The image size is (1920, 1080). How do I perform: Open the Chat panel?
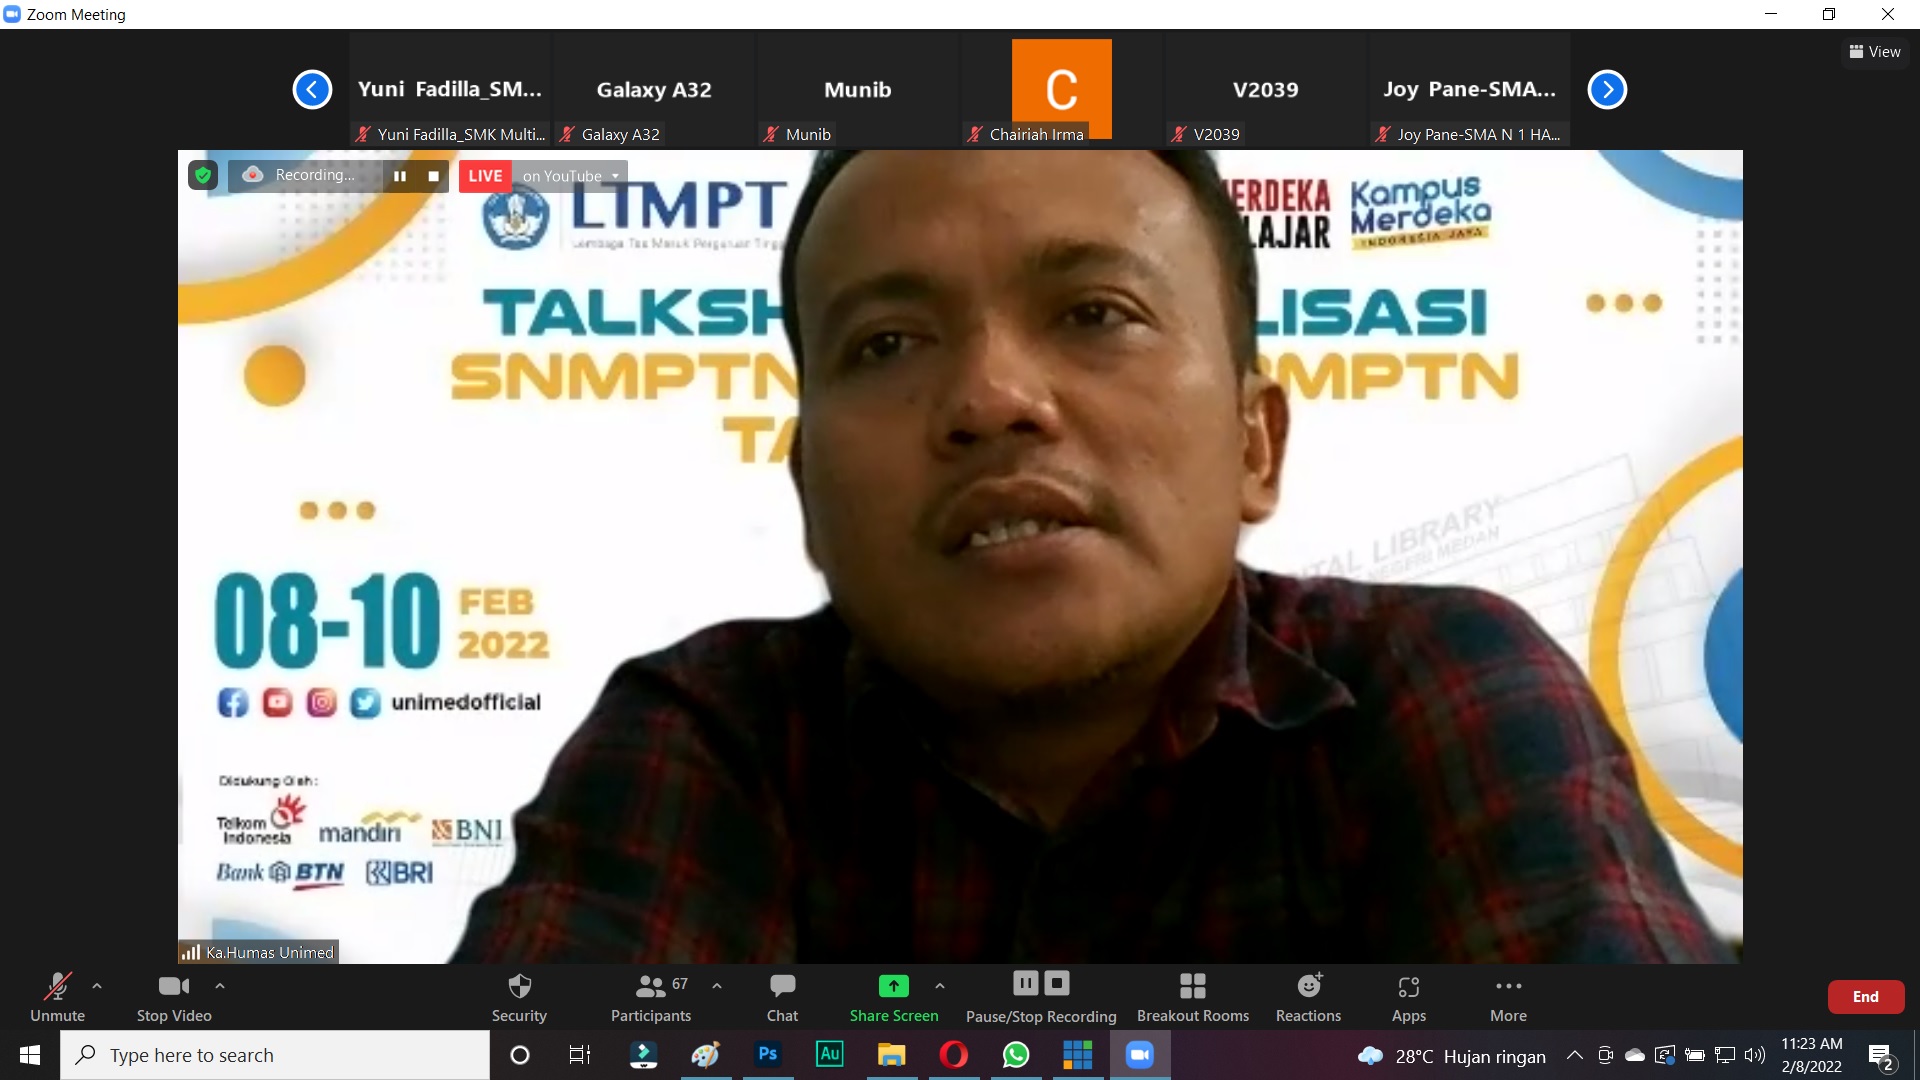tap(782, 997)
